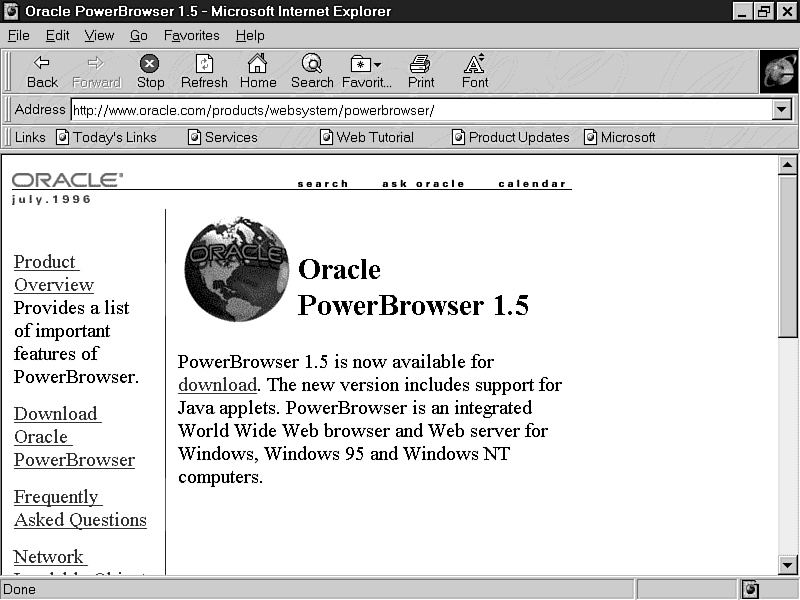The image size is (800, 600).
Task: Expand the Address bar dropdown
Action: (x=782, y=110)
